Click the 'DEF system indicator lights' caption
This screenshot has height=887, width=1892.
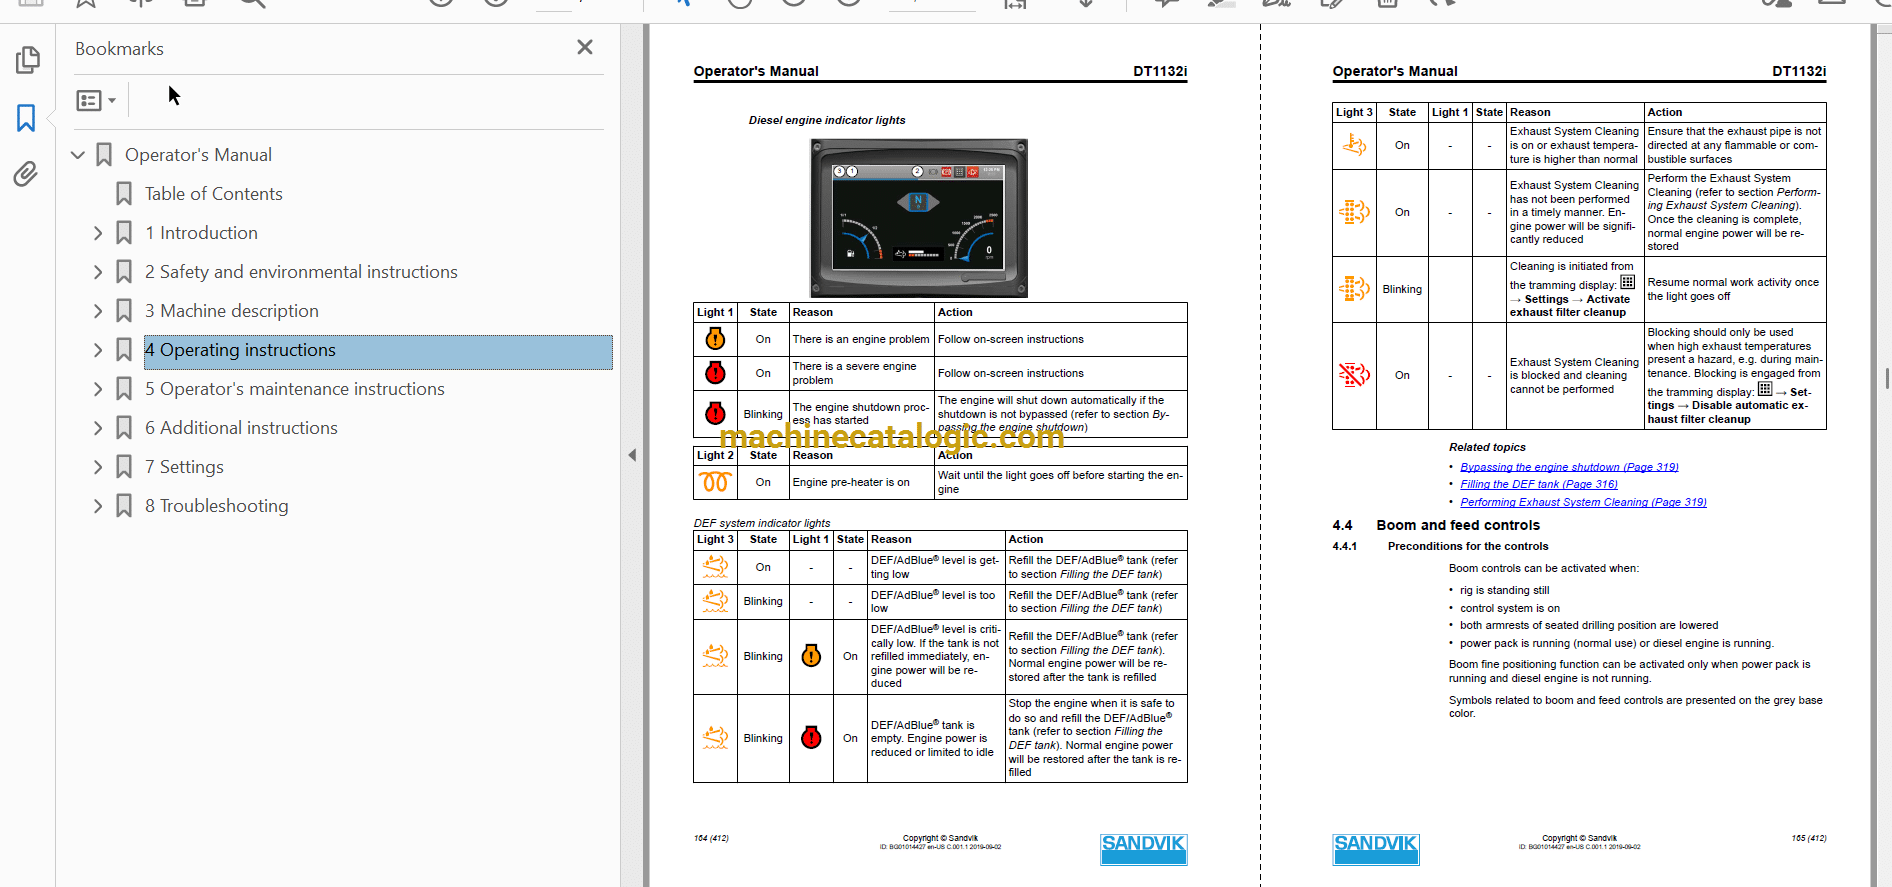click(762, 523)
